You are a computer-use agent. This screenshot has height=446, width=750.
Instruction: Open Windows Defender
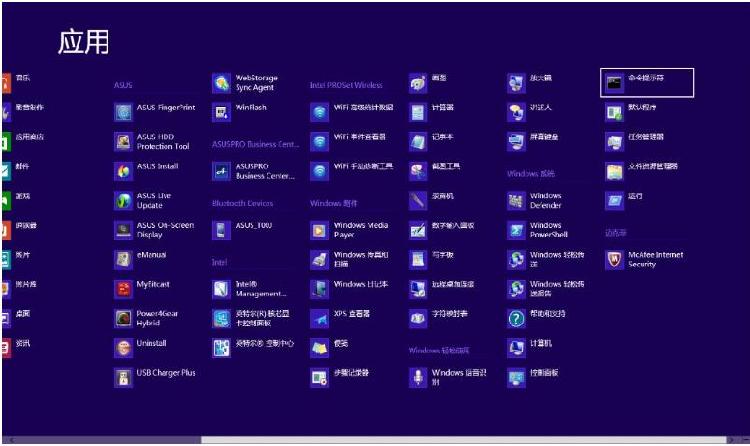tap(535, 201)
